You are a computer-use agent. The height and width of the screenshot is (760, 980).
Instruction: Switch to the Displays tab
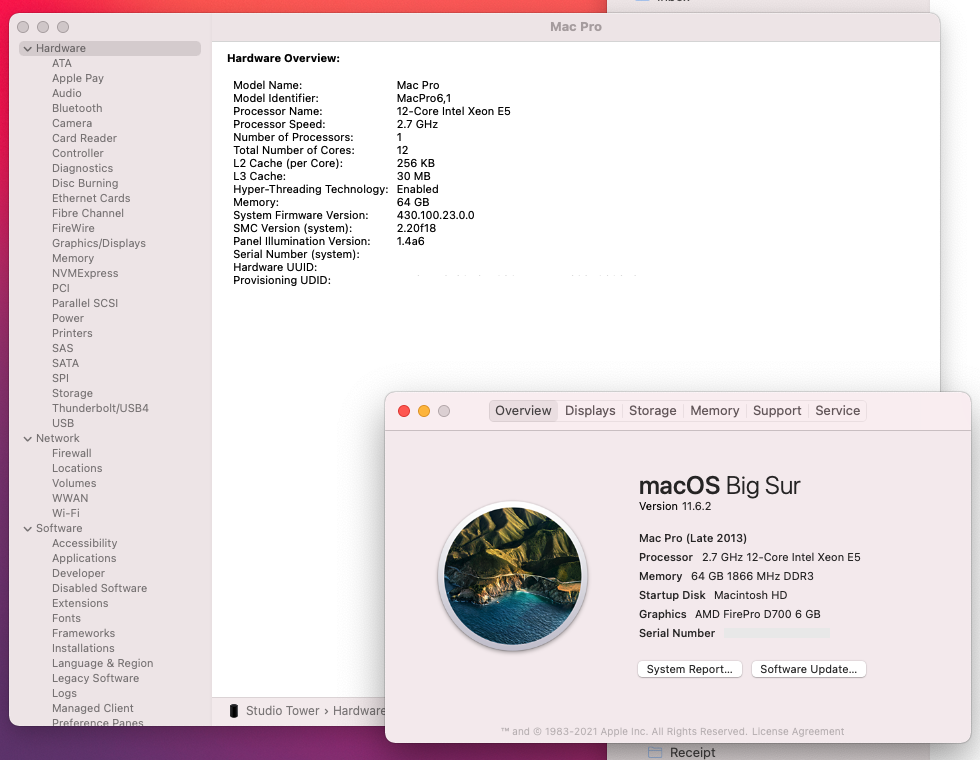click(590, 411)
